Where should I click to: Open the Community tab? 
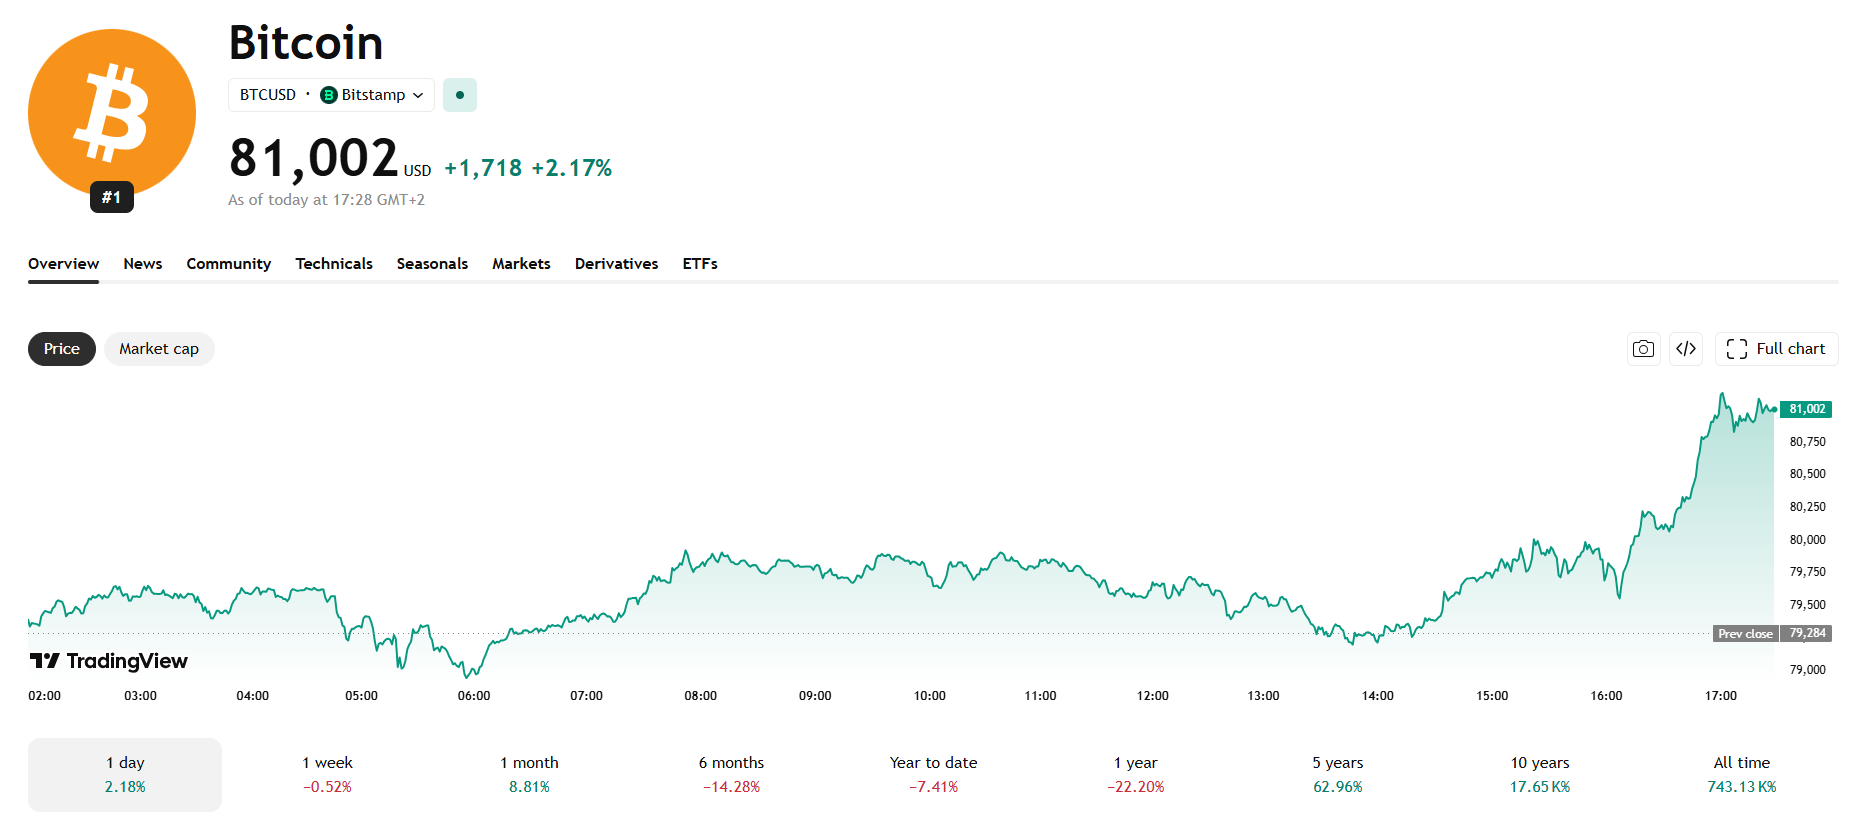coord(229,264)
